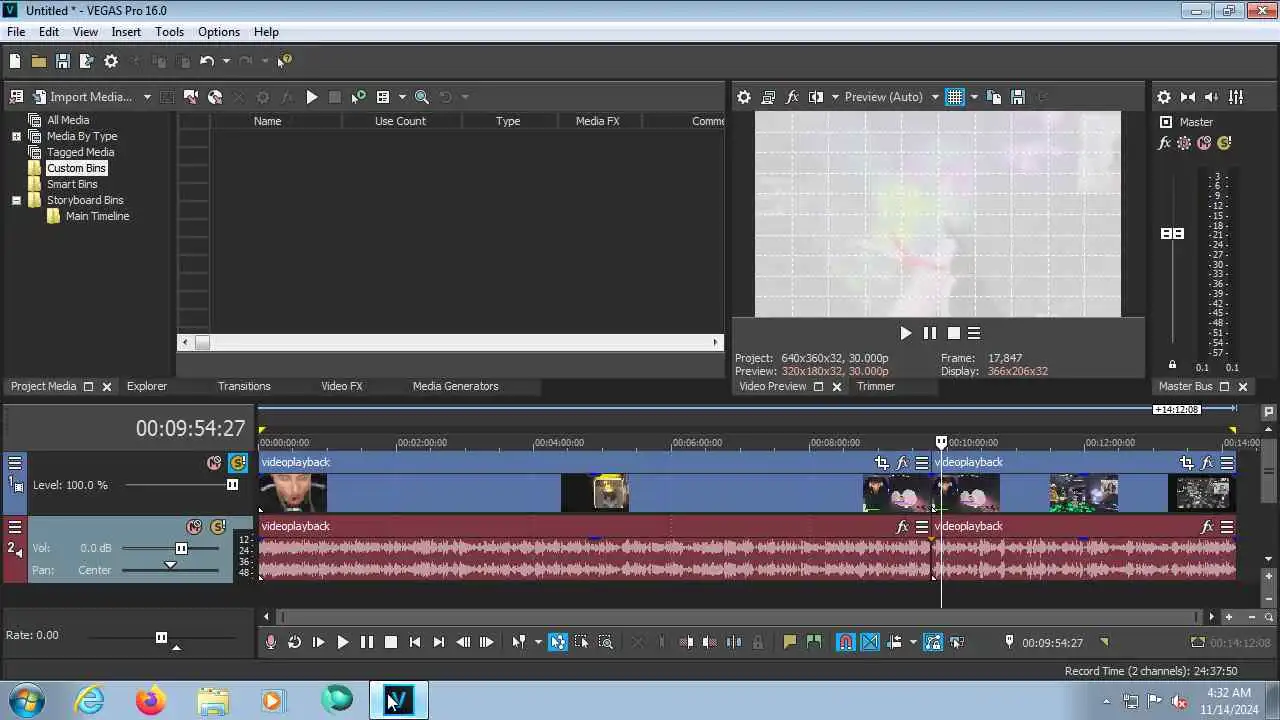Screen dimensions: 1280x720
Task: Solo the audio track 2
Action: coord(218,527)
